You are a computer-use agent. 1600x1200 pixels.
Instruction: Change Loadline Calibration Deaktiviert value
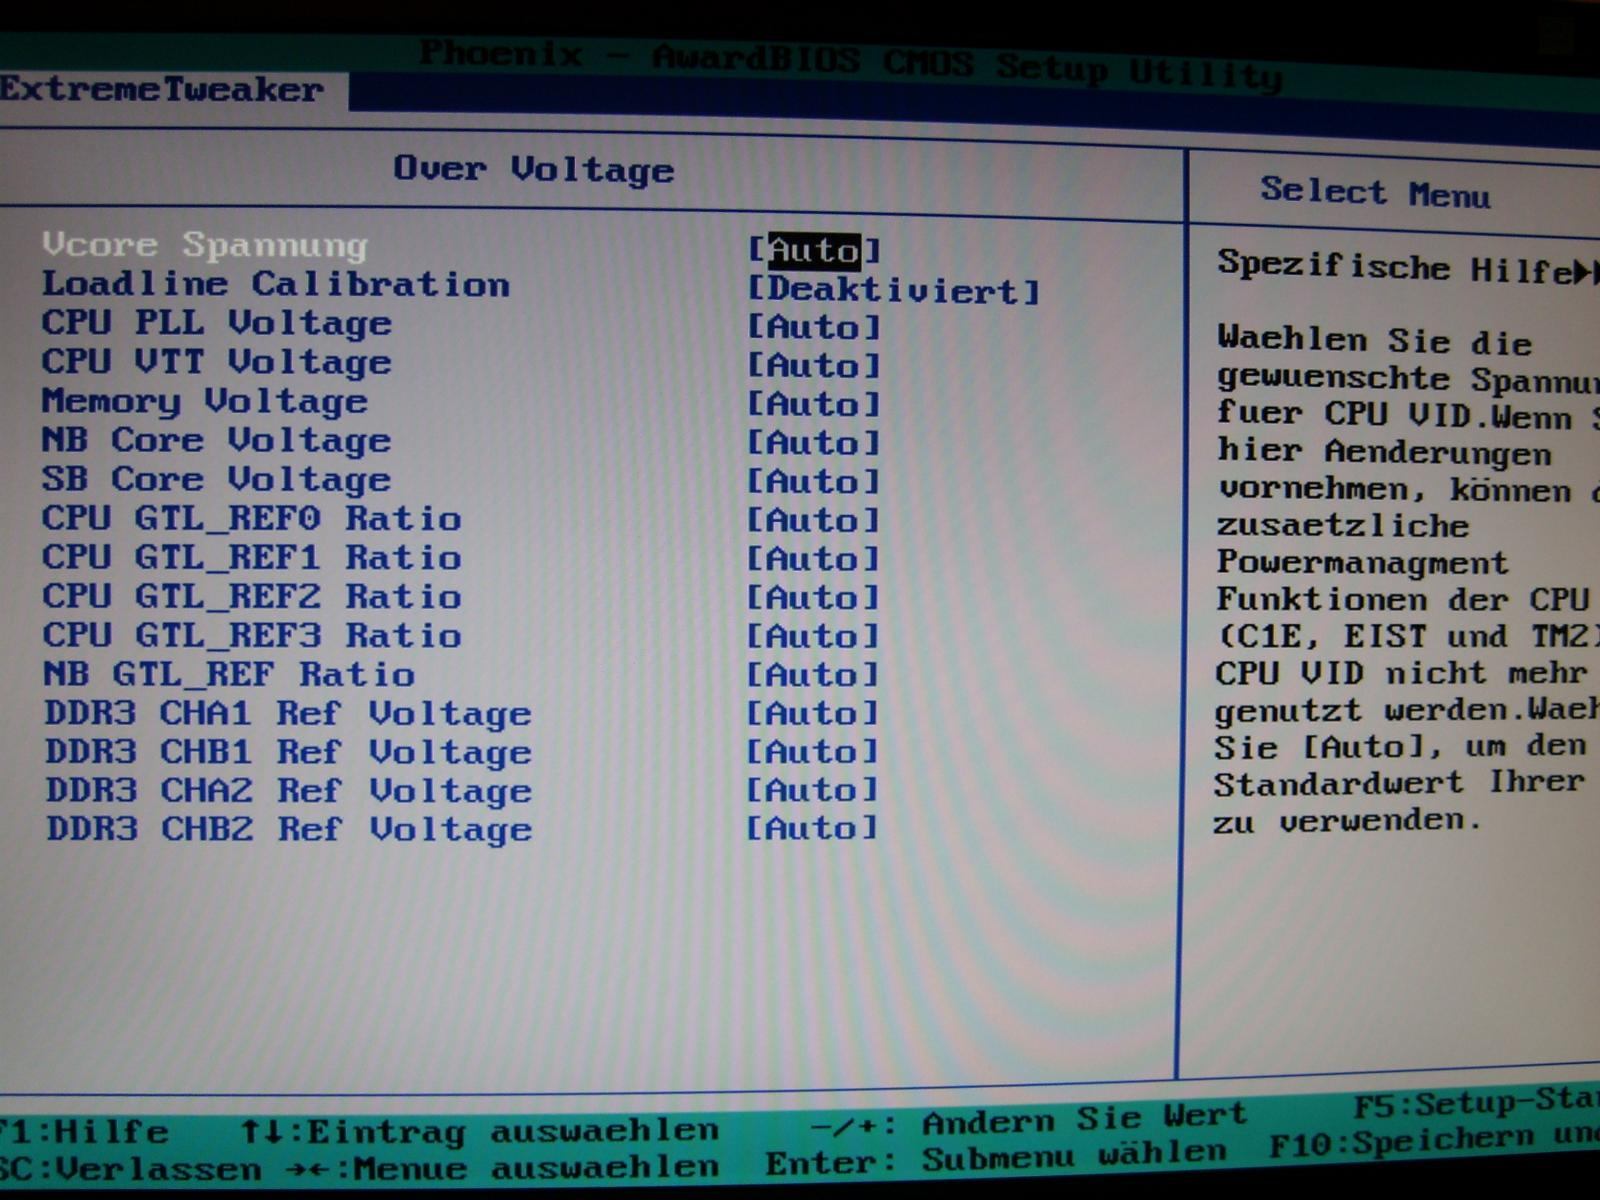pyautogui.click(x=894, y=290)
